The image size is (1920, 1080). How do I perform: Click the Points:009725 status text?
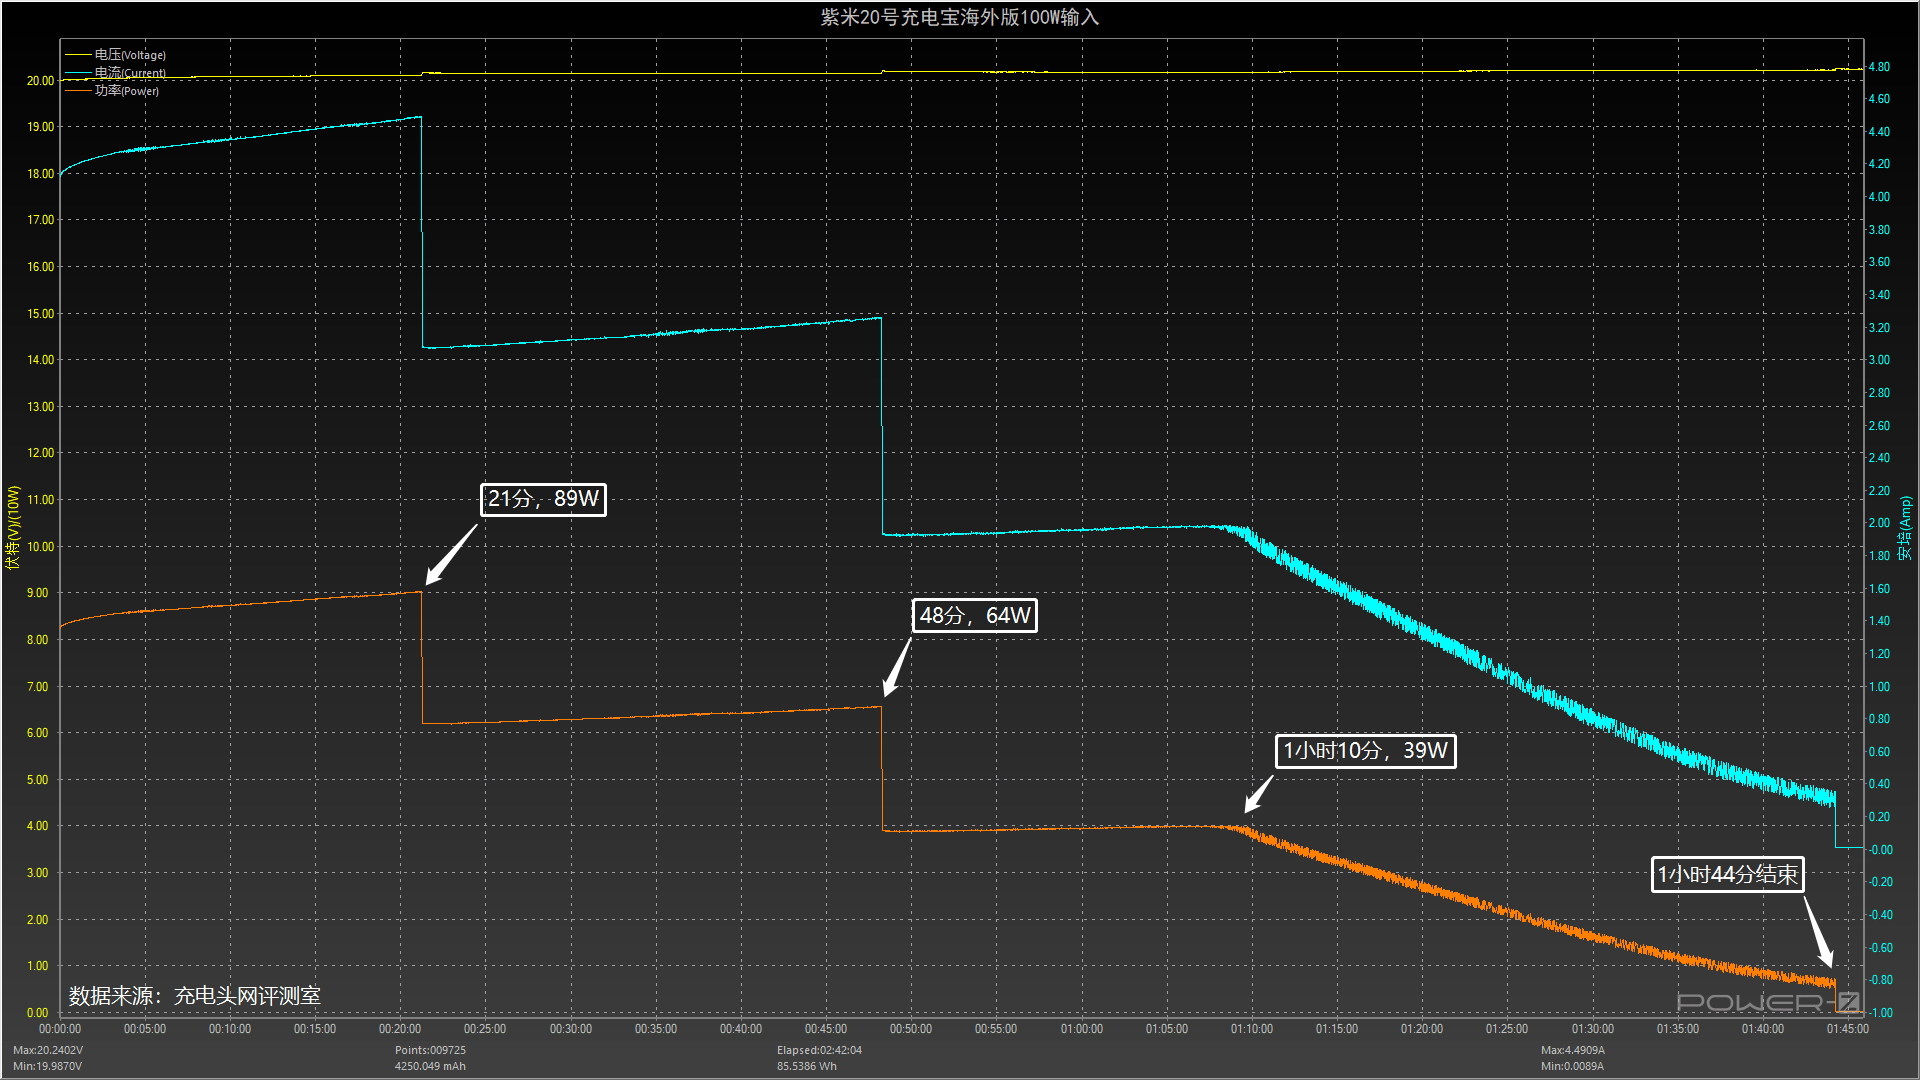[430, 1050]
